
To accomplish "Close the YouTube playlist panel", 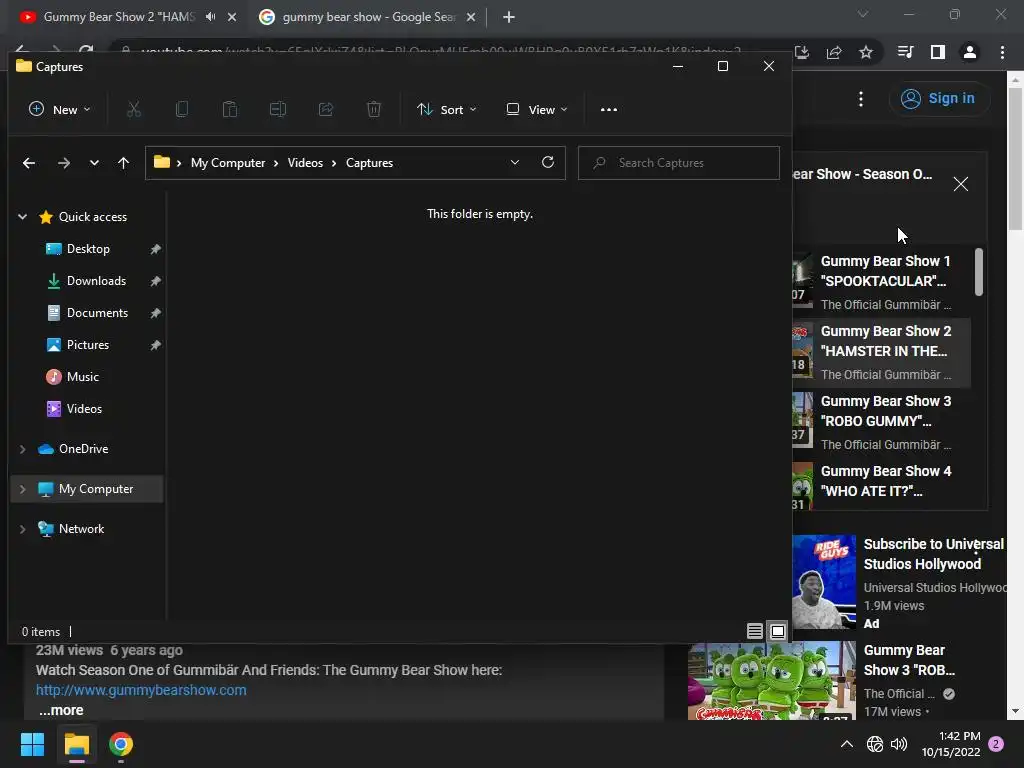I will coord(961,184).
